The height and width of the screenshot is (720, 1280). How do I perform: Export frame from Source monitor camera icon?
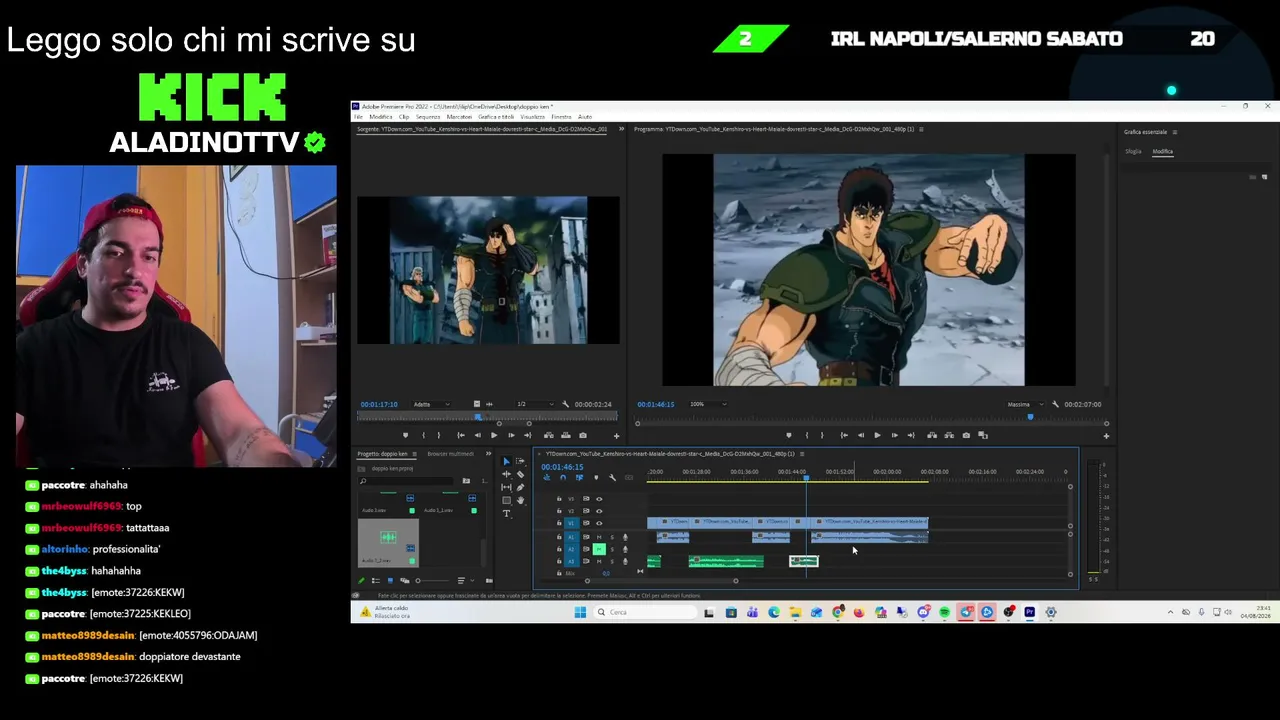[x=583, y=435]
